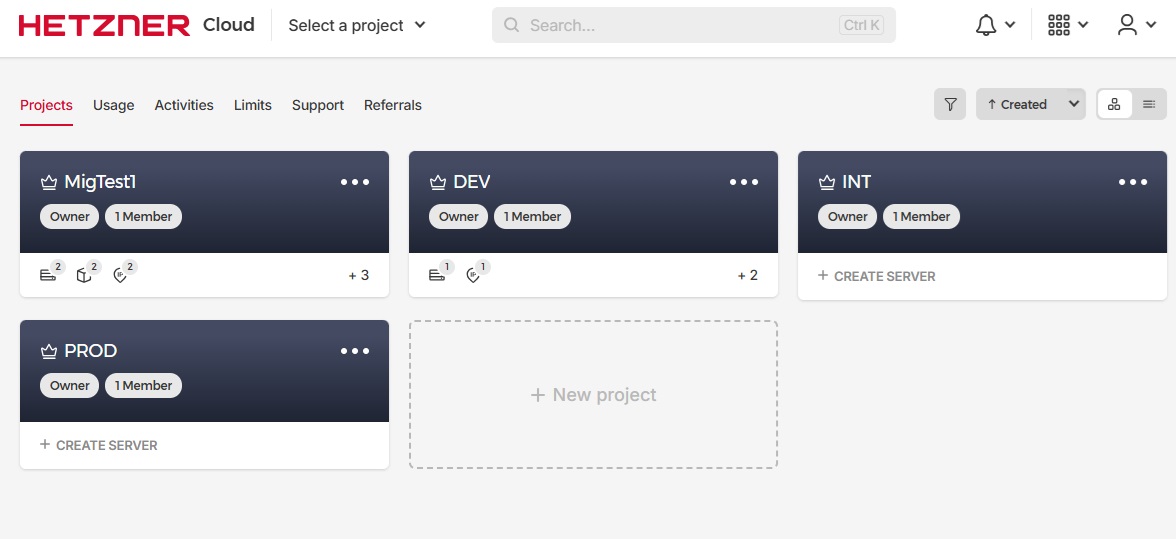Open INT three-dot options menu
1176x539 pixels.
[1132, 182]
